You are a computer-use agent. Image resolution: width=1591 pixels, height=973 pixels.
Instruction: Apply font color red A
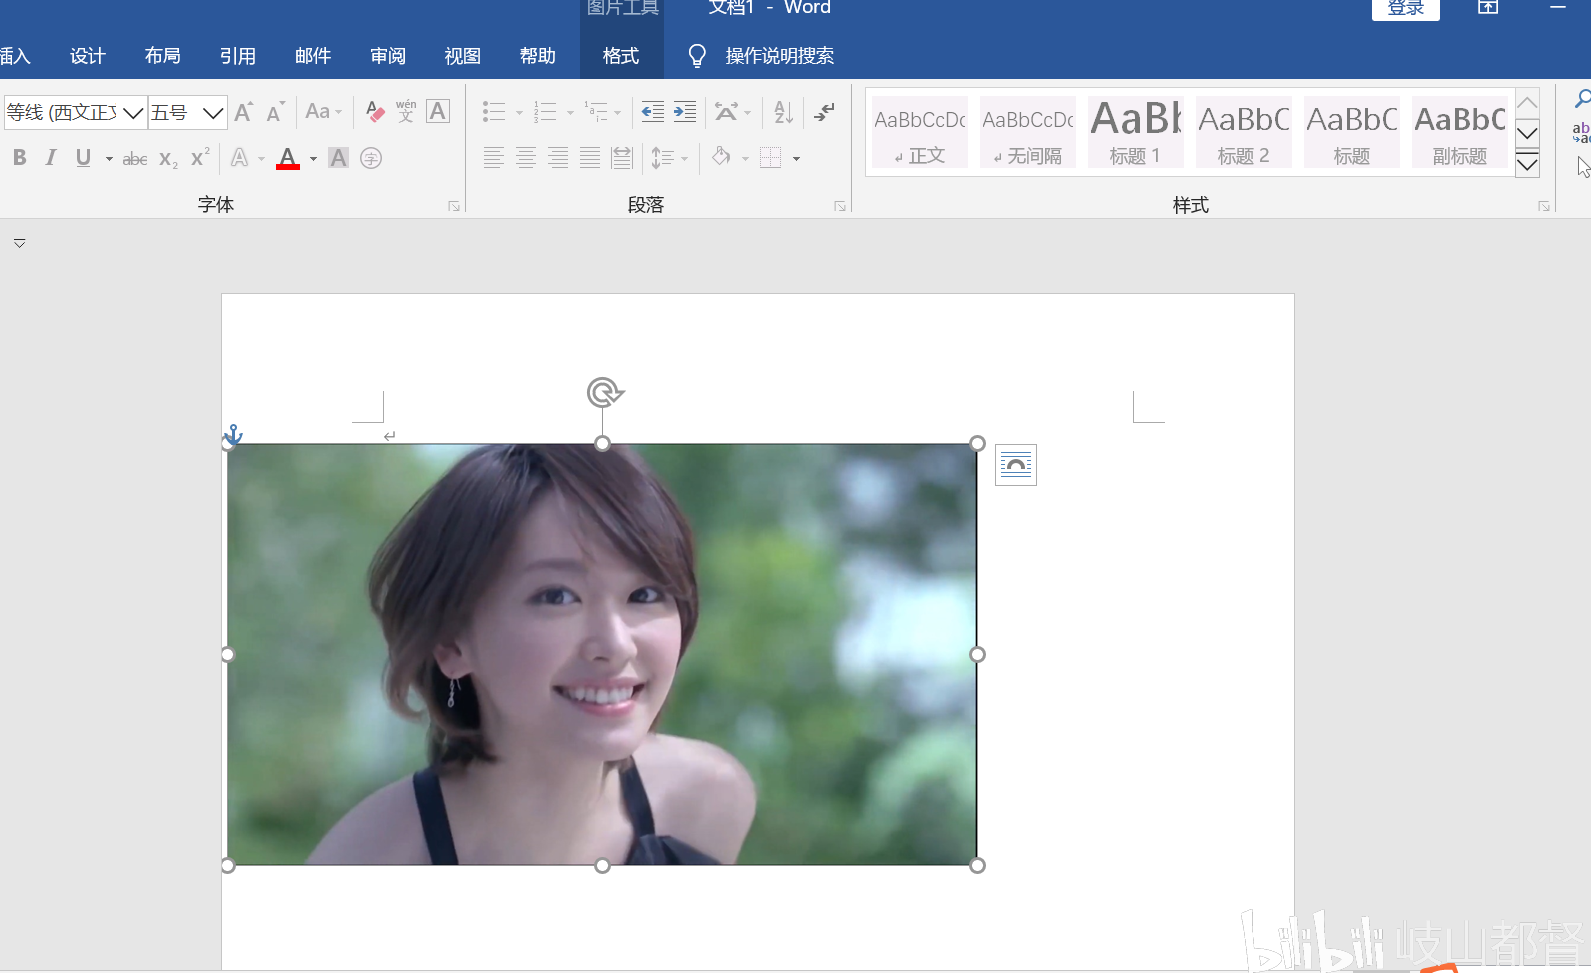(x=288, y=158)
